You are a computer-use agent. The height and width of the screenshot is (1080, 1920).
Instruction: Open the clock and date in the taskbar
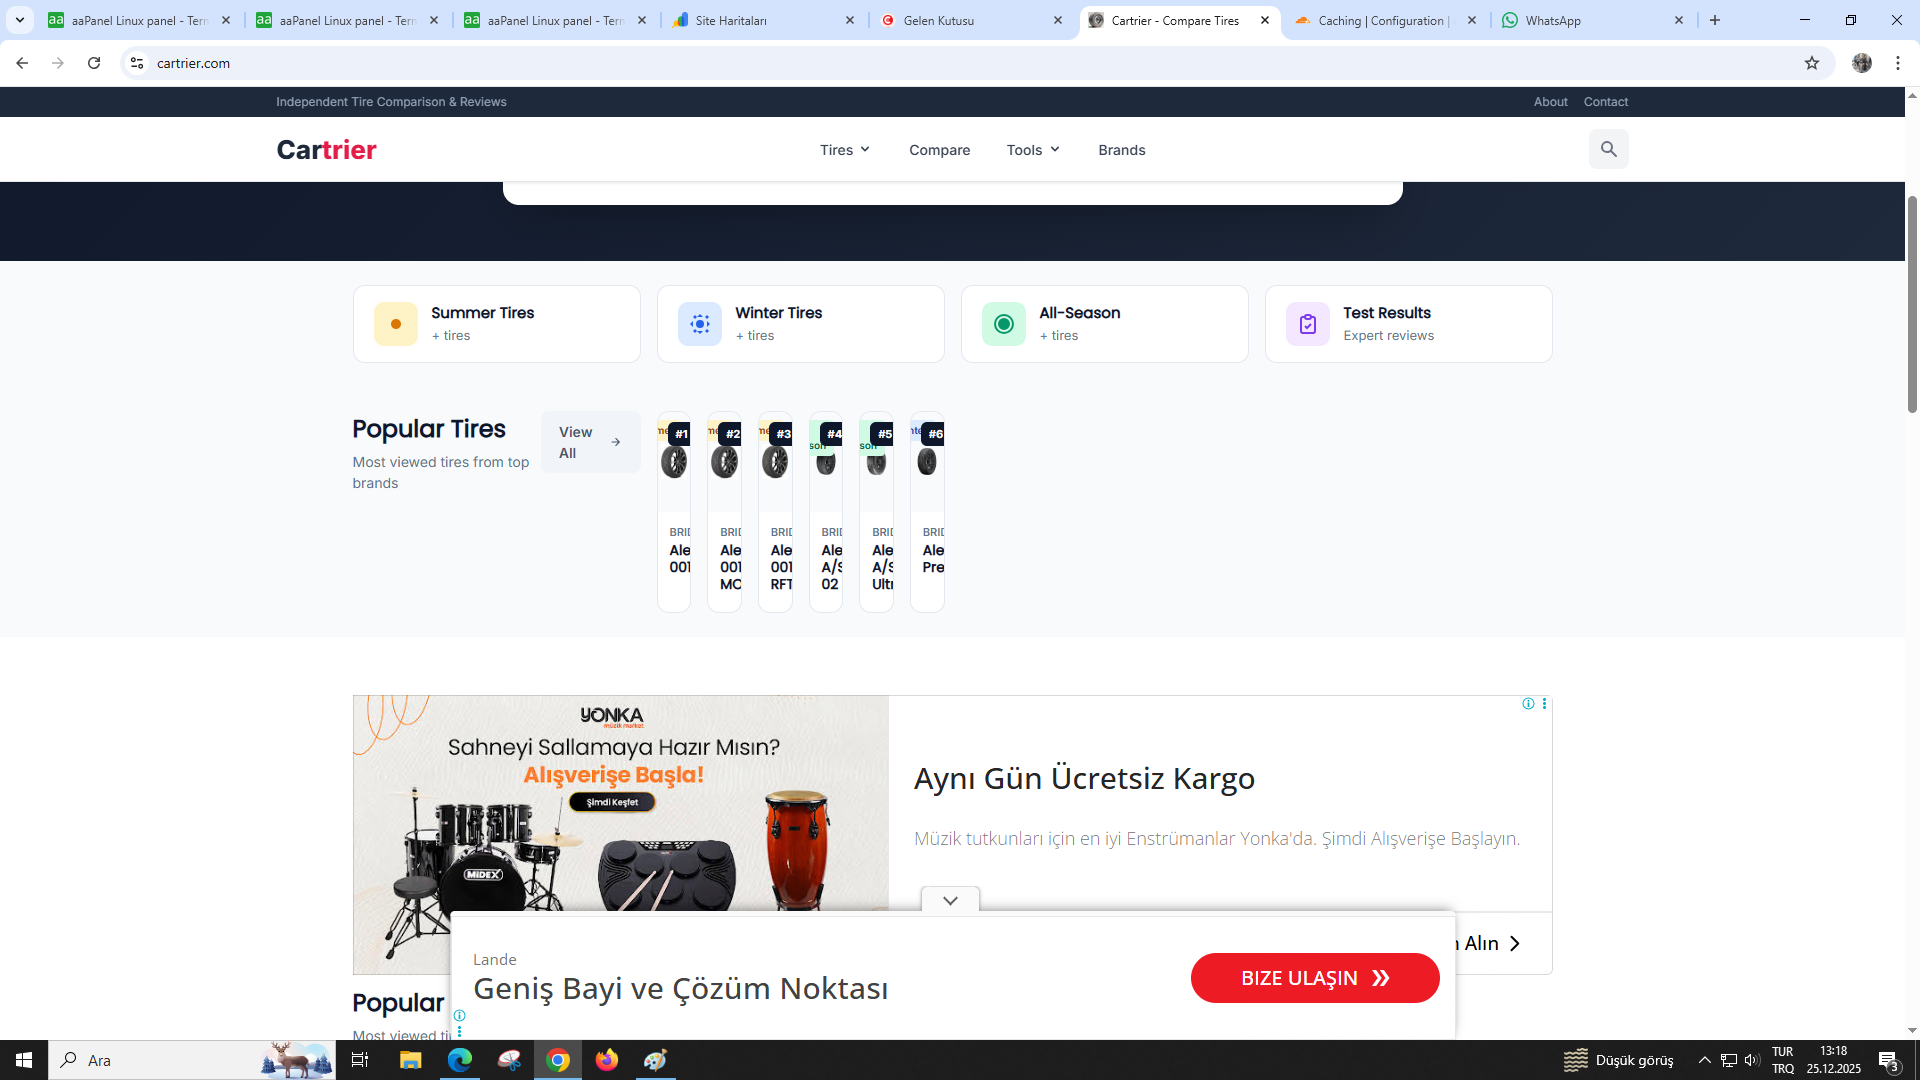(x=1833, y=1060)
